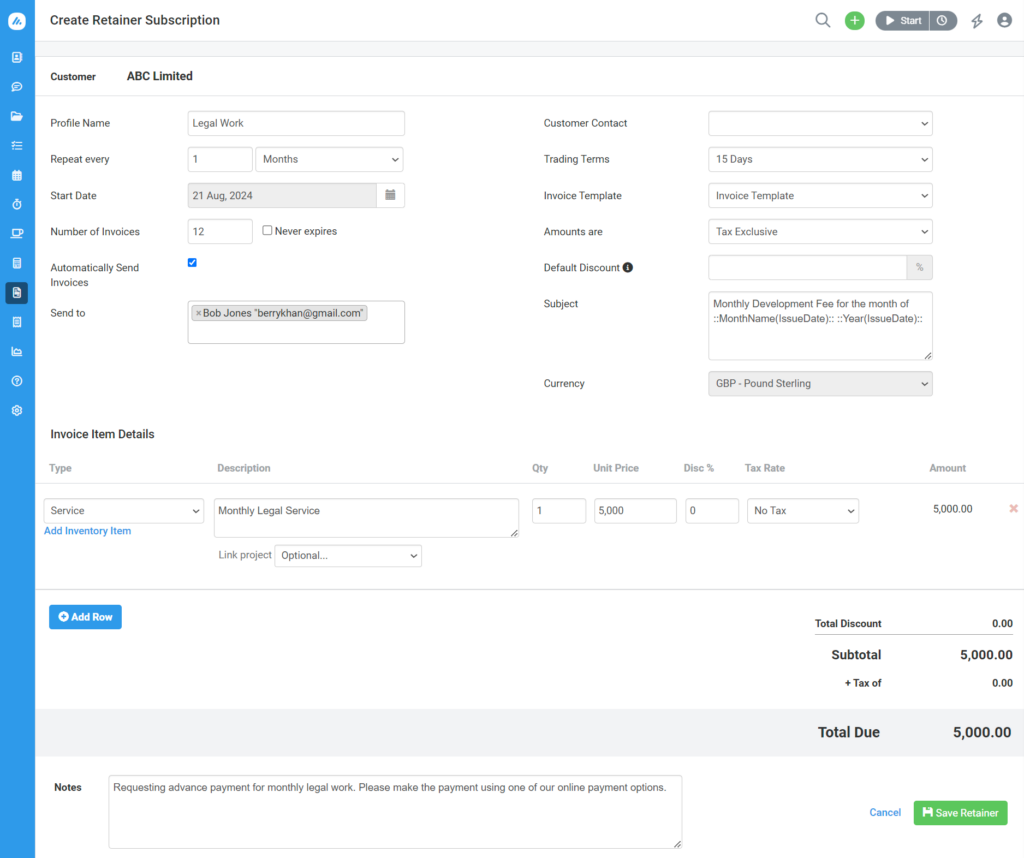Click the Unit Price field
This screenshot has width=1024, height=858.
point(635,511)
